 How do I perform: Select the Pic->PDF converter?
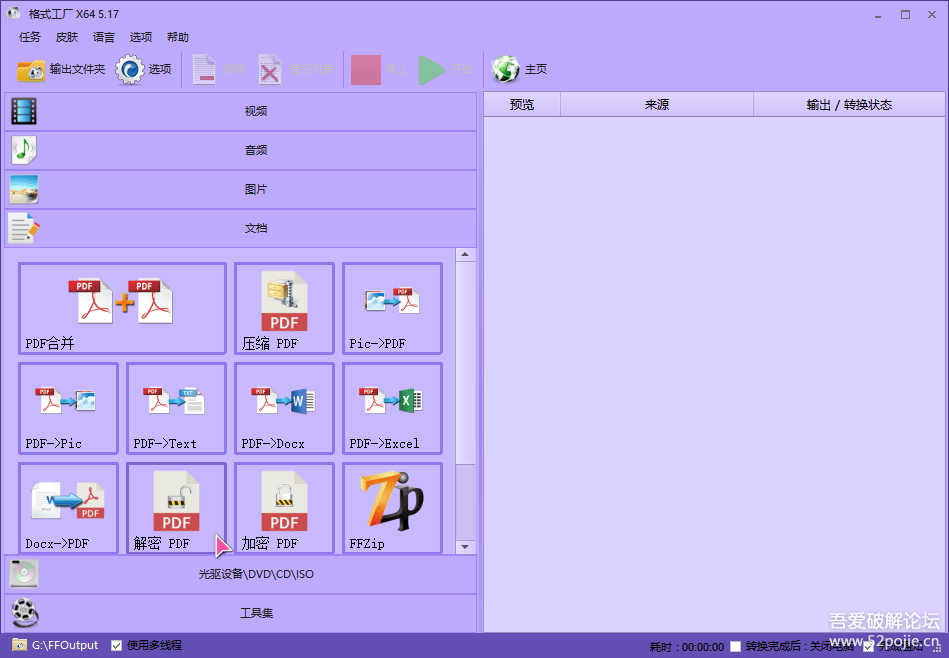(x=392, y=308)
